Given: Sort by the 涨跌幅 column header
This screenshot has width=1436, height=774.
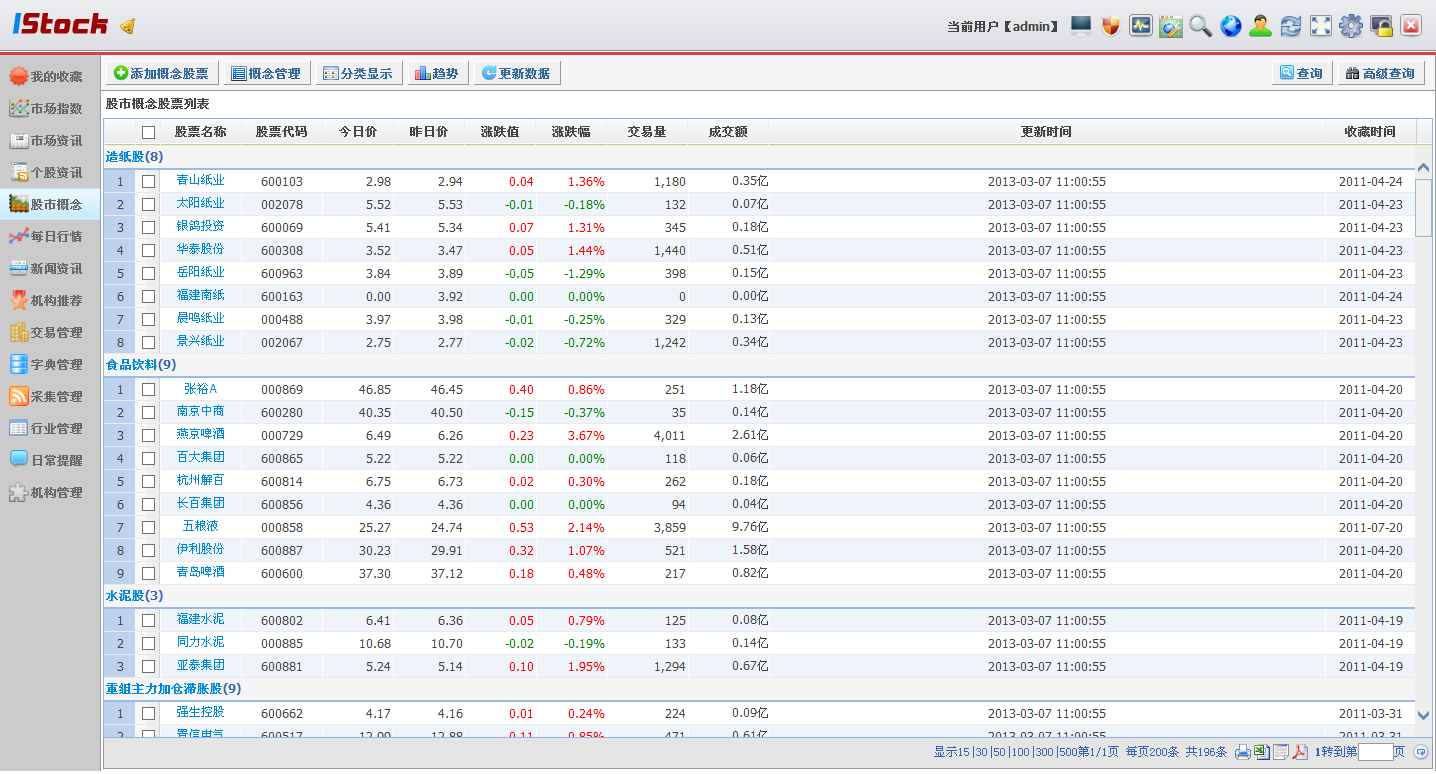Looking at the screenshot, I should pyautogui.click(x=571, y=132).
